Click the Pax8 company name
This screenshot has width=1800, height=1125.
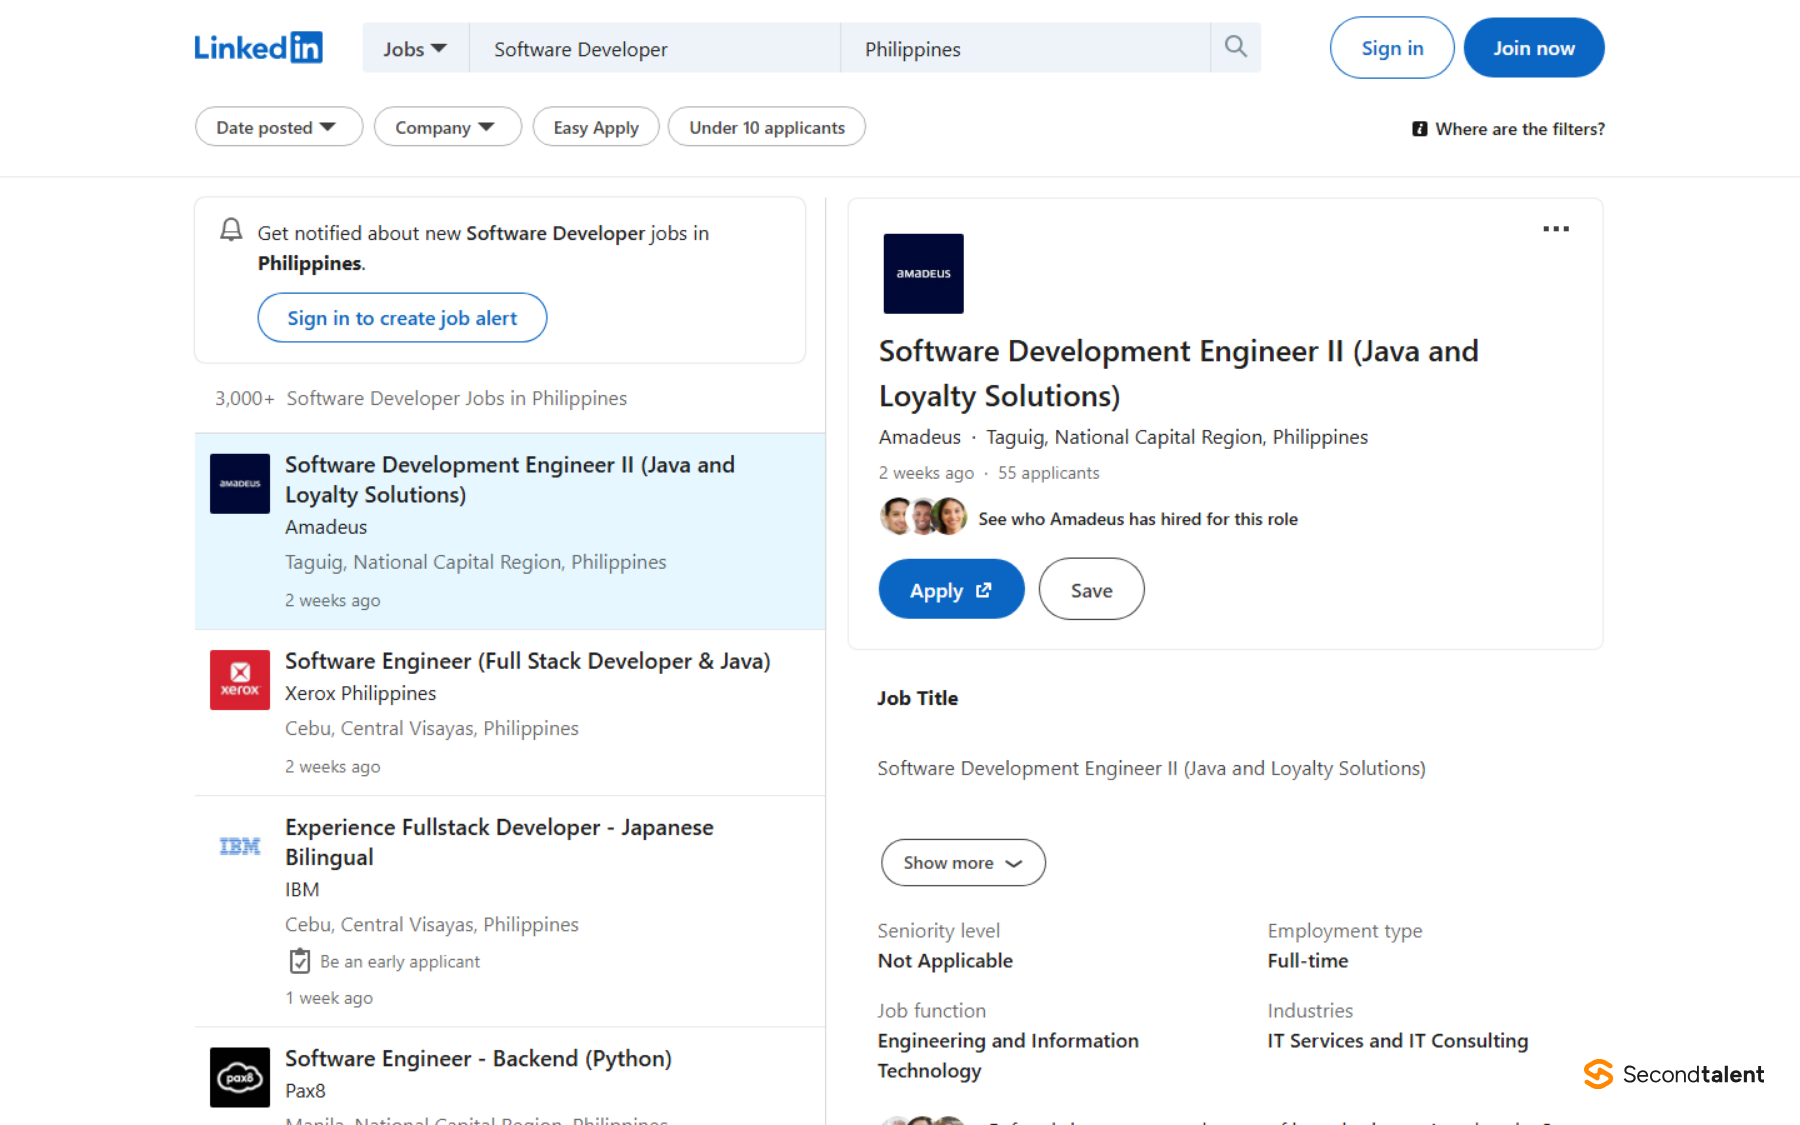[x=305, y=1090]
